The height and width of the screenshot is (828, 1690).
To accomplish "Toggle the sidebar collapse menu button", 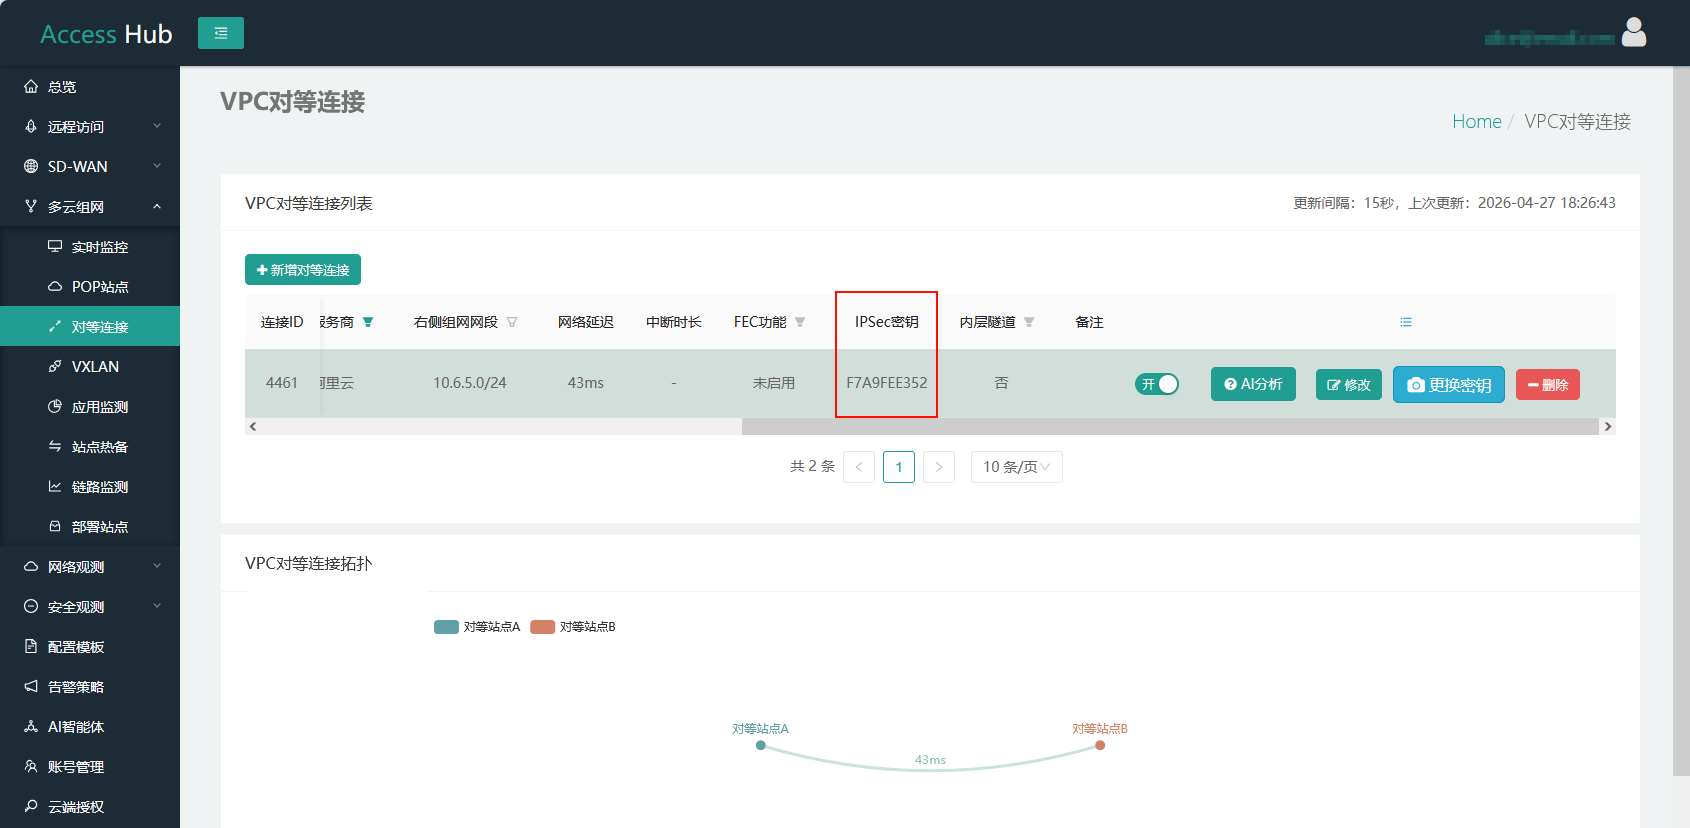I will [221, 33].
